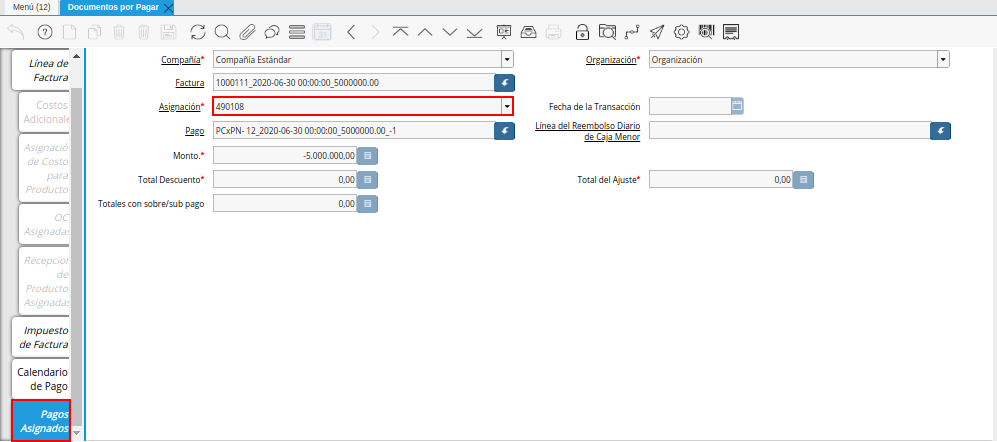997x442 pixels.
Task: Click Línea del Reembolso Diario label link
Action: [588, 131]
